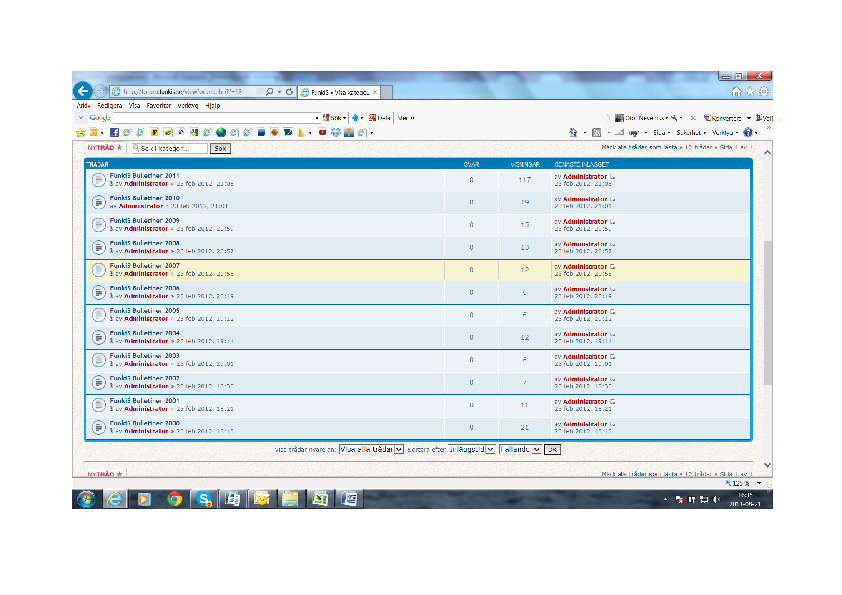Expand the Google toolbar Sök dropdown arrow
The width and height of the screenshot is (842, 595).
pyautogui.click(x=345, y=118)
